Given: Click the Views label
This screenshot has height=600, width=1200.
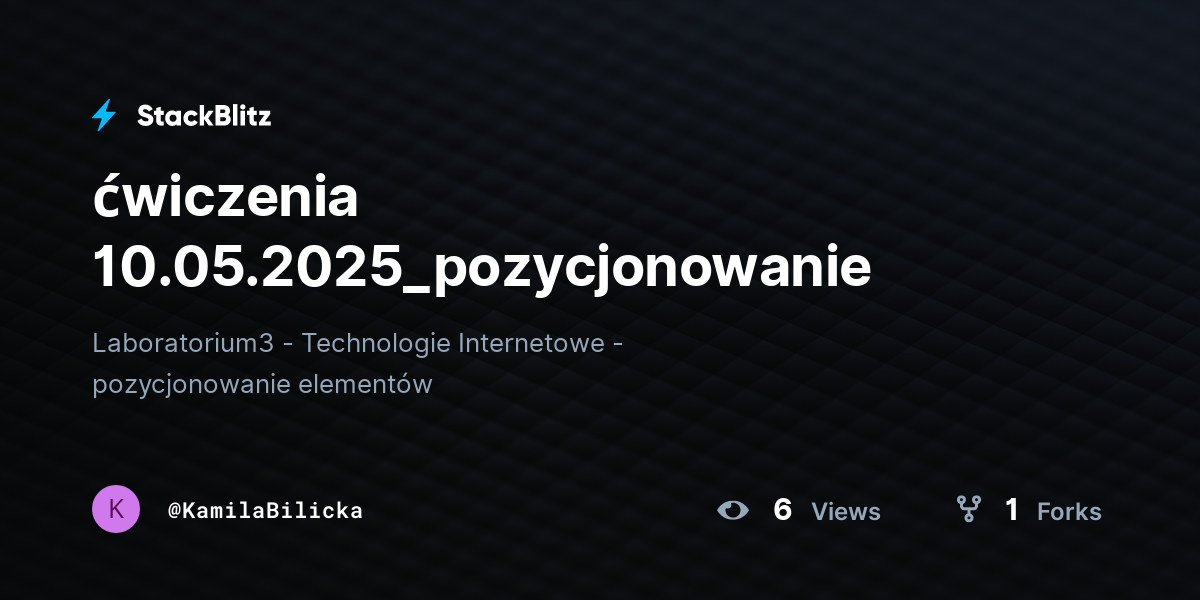Looking at the screenshot, I should [x=846, y=512].
